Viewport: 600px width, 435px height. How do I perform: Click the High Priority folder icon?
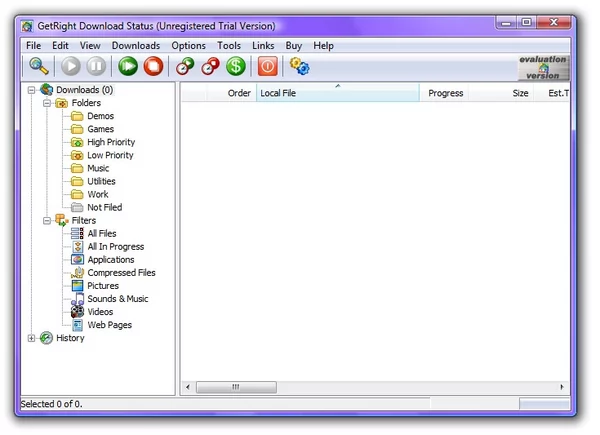tap(77, 142)
